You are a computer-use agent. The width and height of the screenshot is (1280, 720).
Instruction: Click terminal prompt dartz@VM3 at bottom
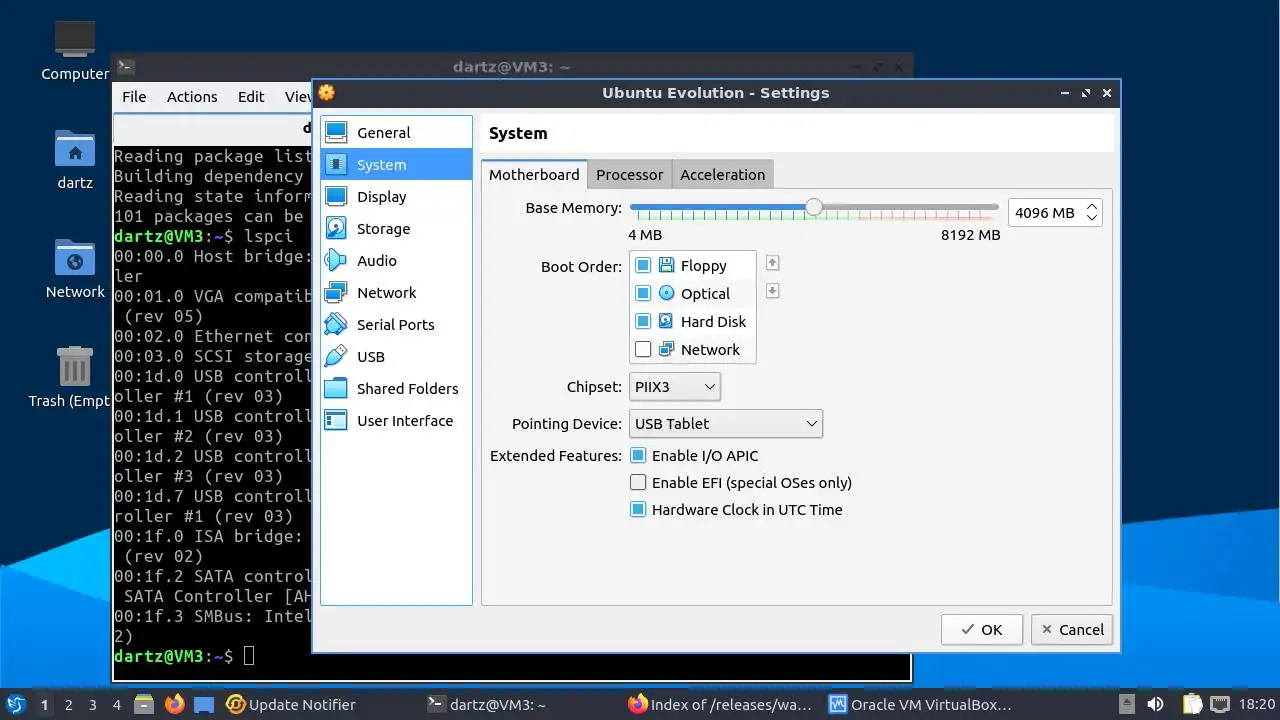click(x=174, y=656)
